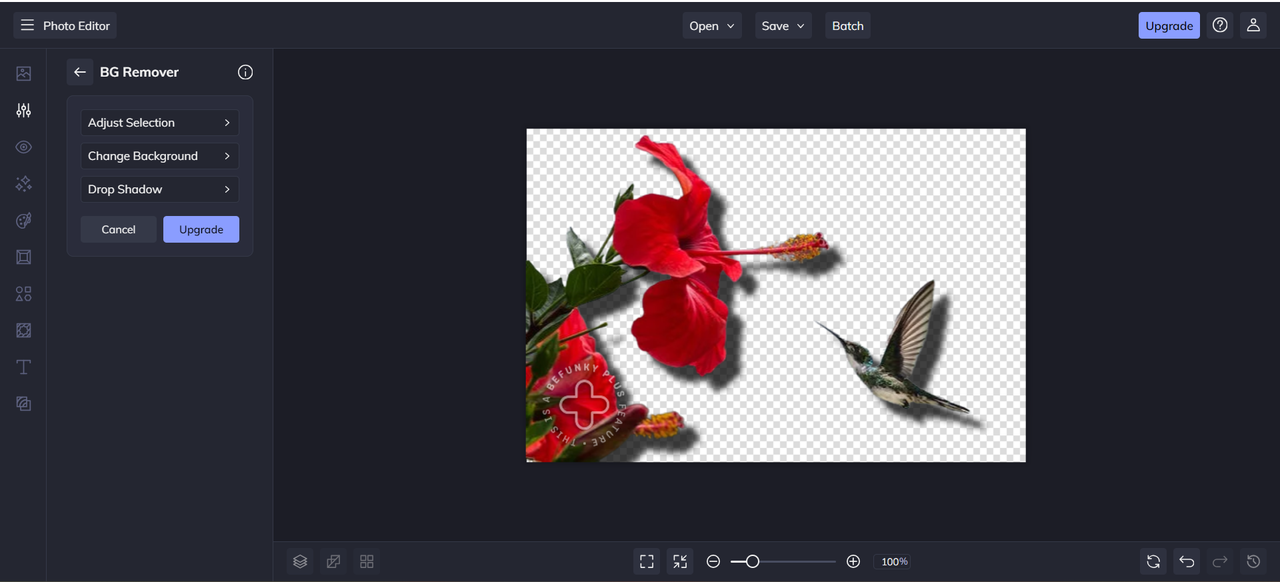Expand the Drop Shadow option
The image size is (1280, 582).
coord(160,189)
